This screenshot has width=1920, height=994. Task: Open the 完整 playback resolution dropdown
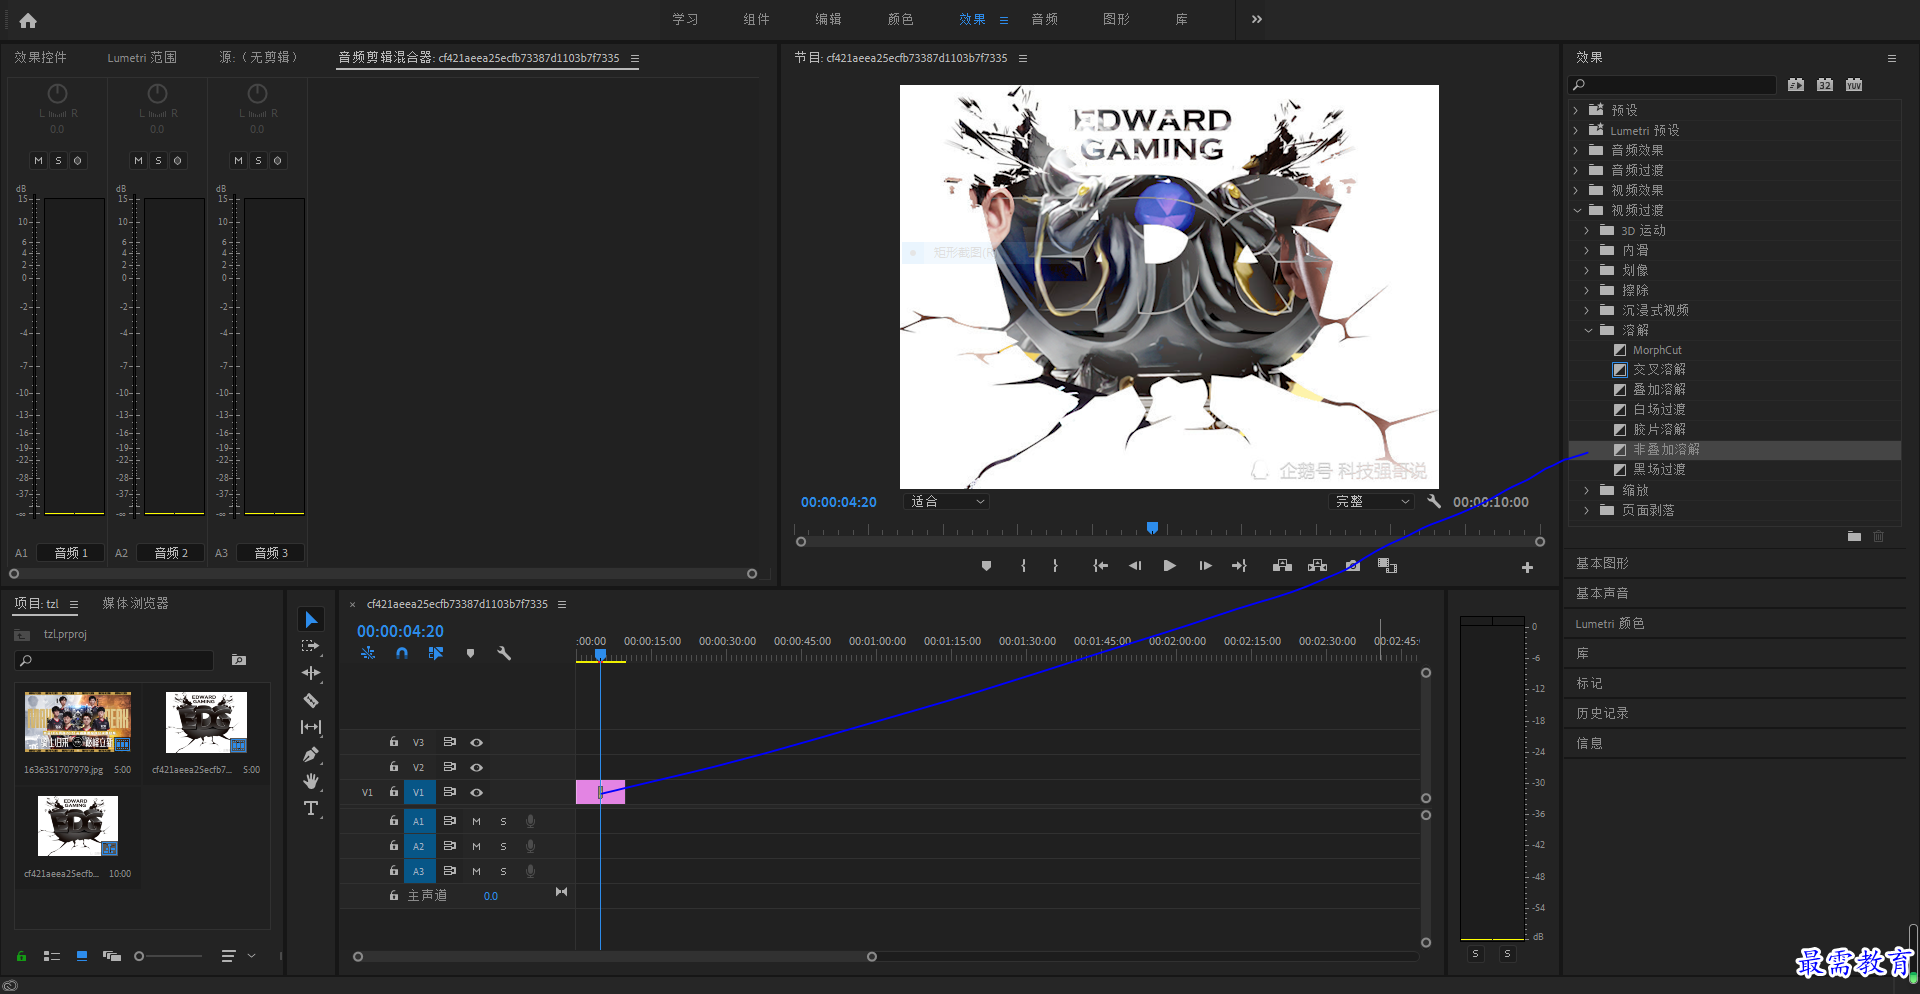1372,502
